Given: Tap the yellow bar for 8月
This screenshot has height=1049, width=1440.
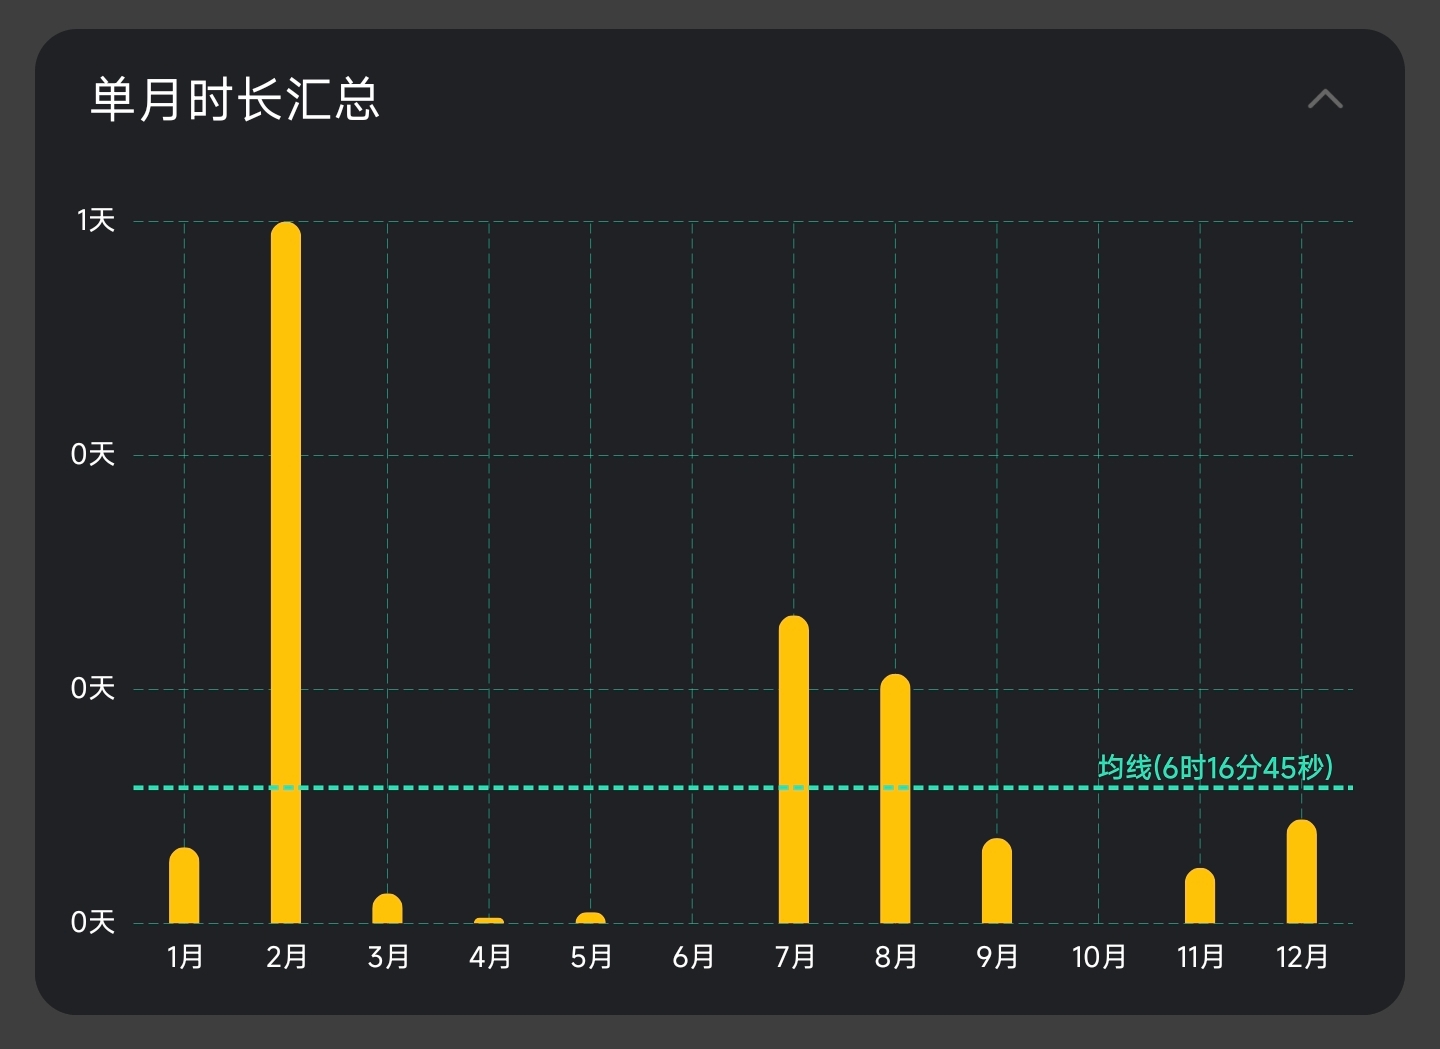Looking at the screenshot, I should tap(895, 799).
